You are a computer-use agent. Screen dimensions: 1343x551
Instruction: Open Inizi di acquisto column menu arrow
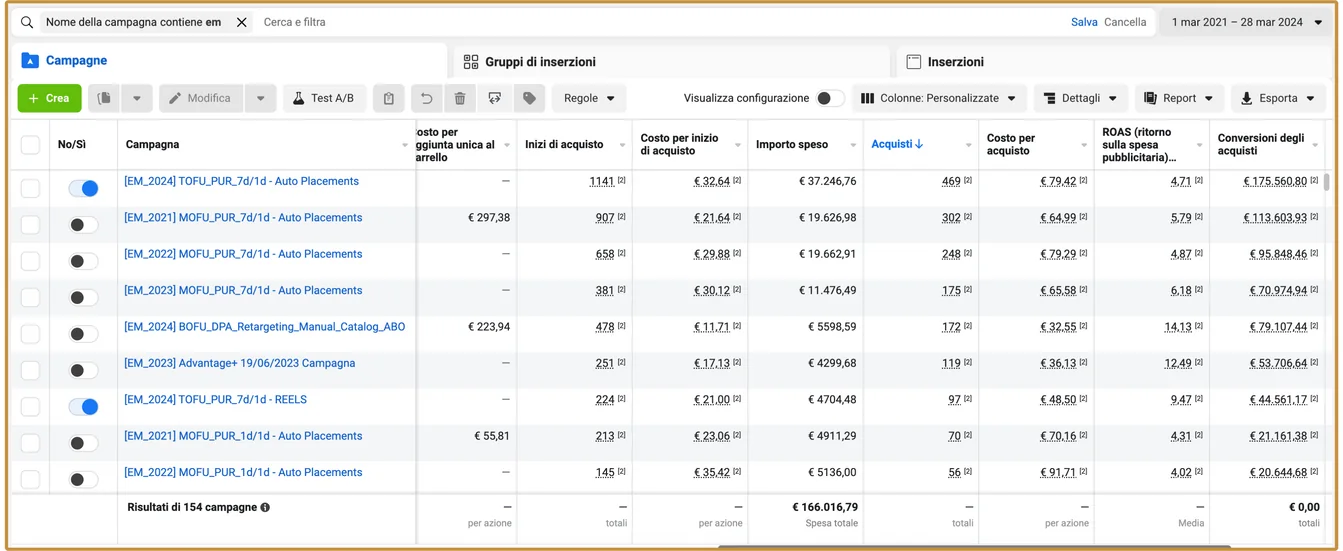(622, 146)
